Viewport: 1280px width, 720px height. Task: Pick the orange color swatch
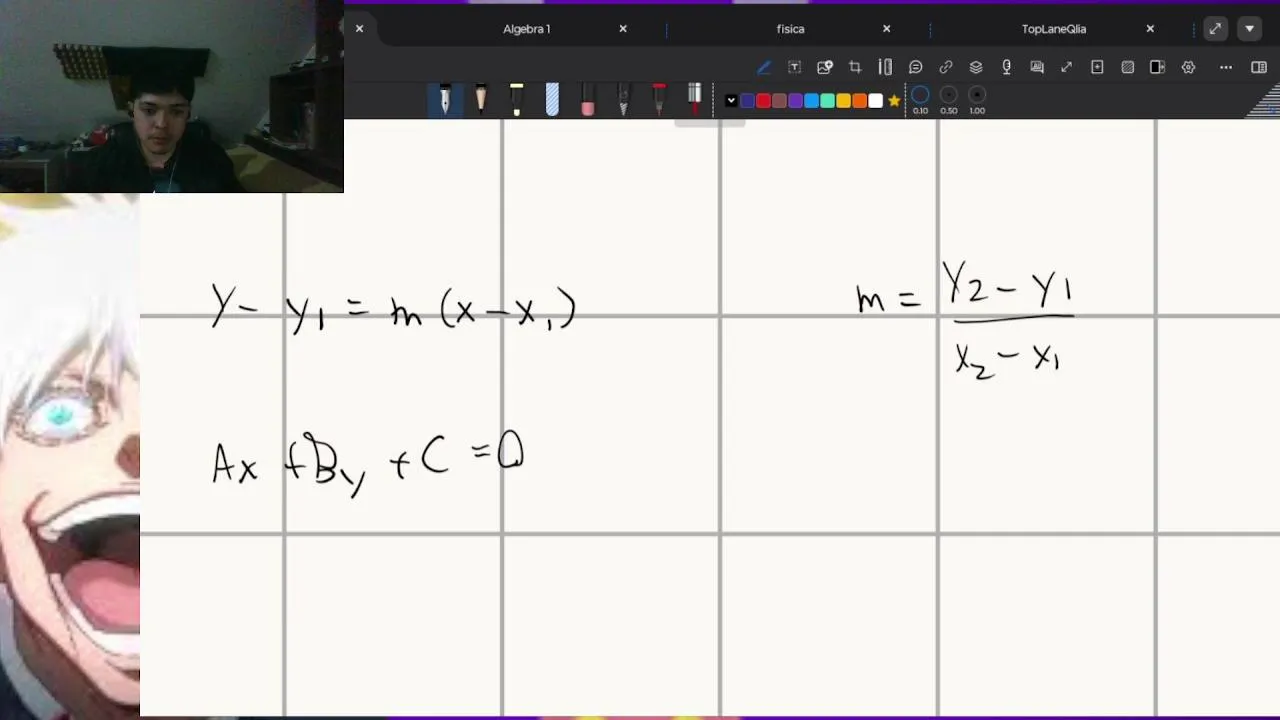click(859, 100)
